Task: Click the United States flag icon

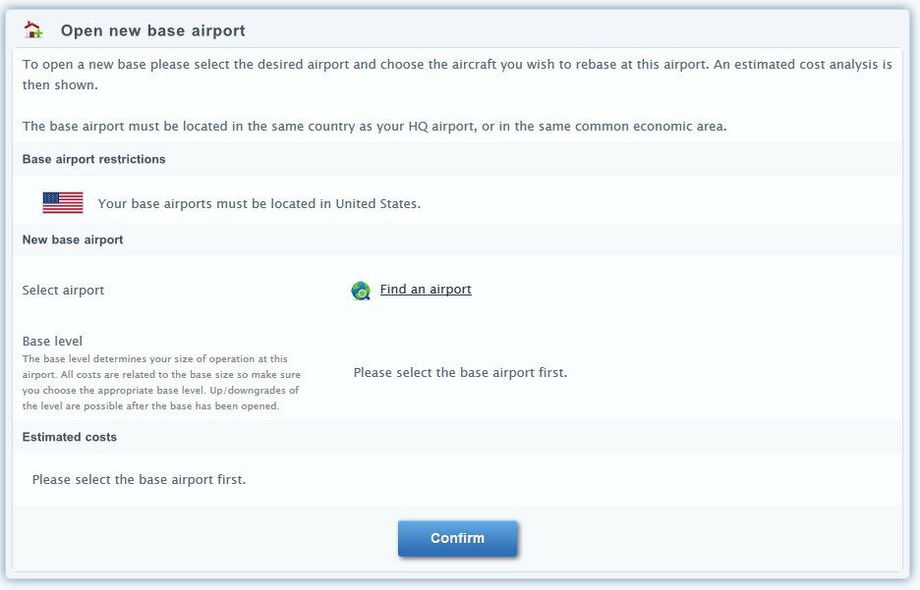Action: pyautogui.click(x=63, y=203)
